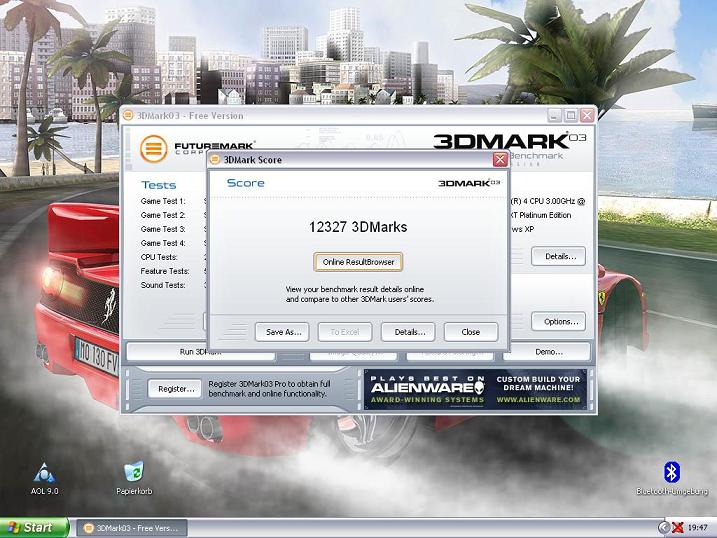
Task: Open Options in the 3DMark03 main window
Action: [558, 321]
